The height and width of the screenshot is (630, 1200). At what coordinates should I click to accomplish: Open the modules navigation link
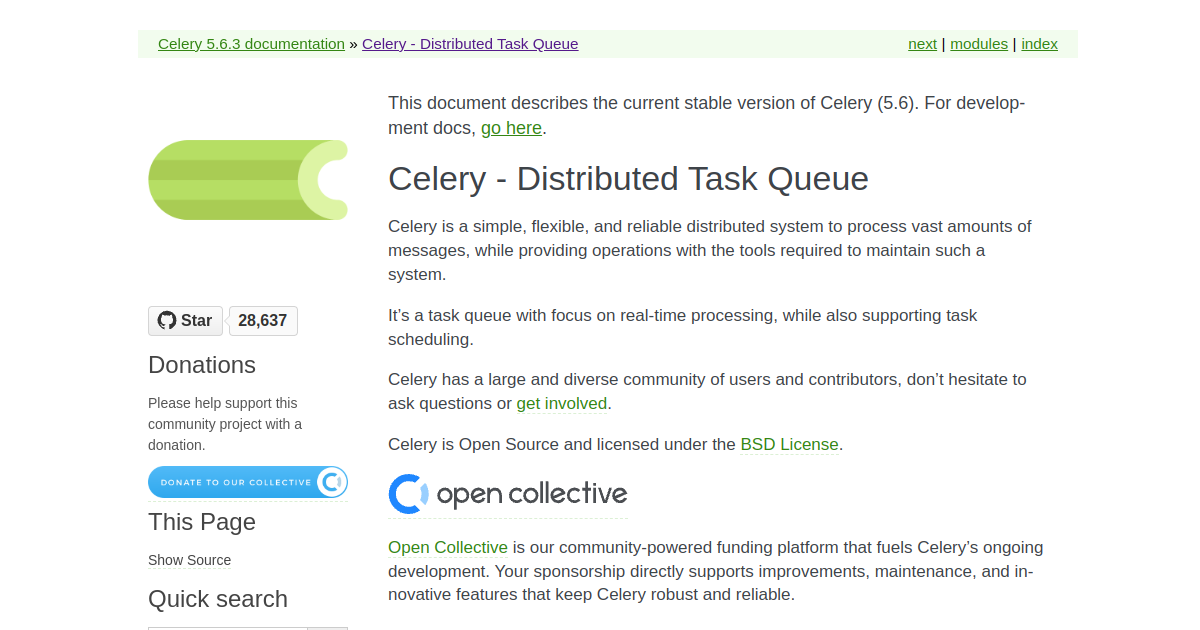coord(979,44)
